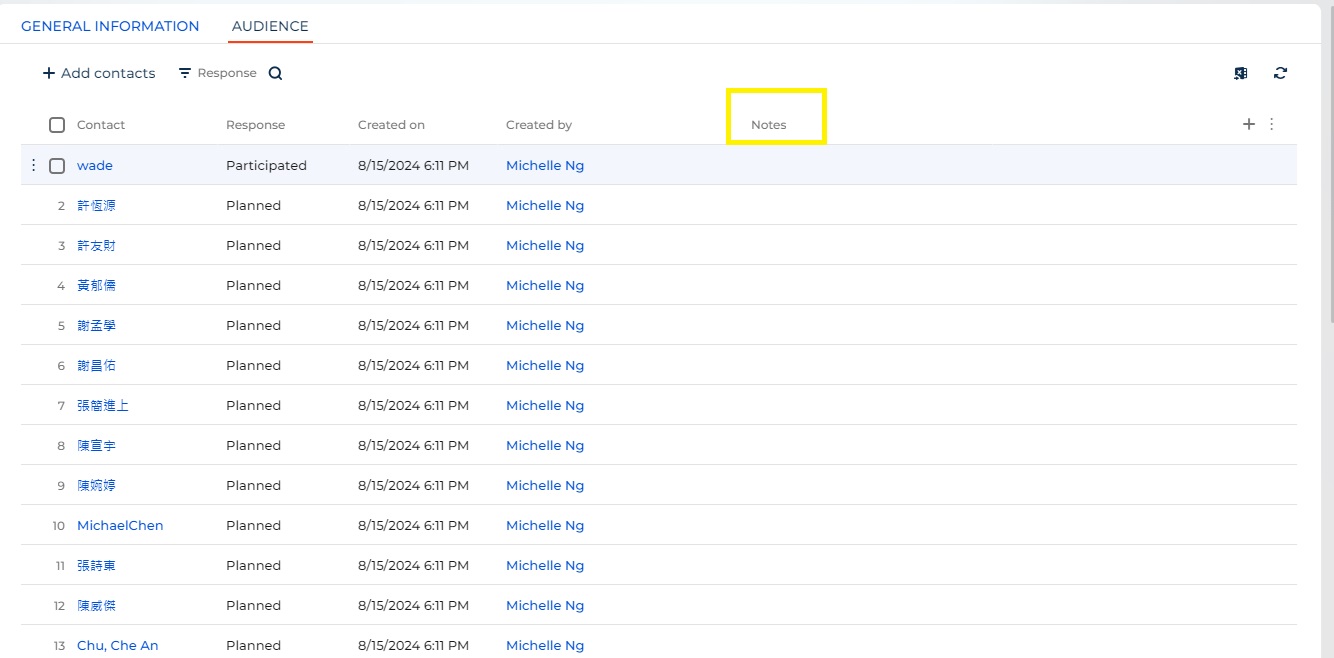1334x658 pixels.
Task: Open the contact link in row 8
Action: [x=96, y=445]
